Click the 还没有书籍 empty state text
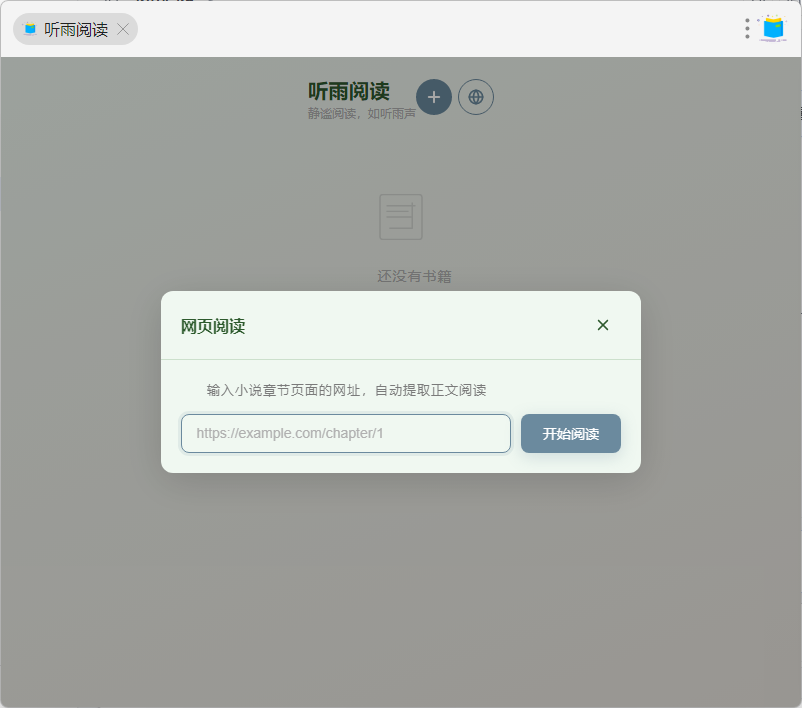This screenshot has height=708, width=802. (x=414, y=276)
